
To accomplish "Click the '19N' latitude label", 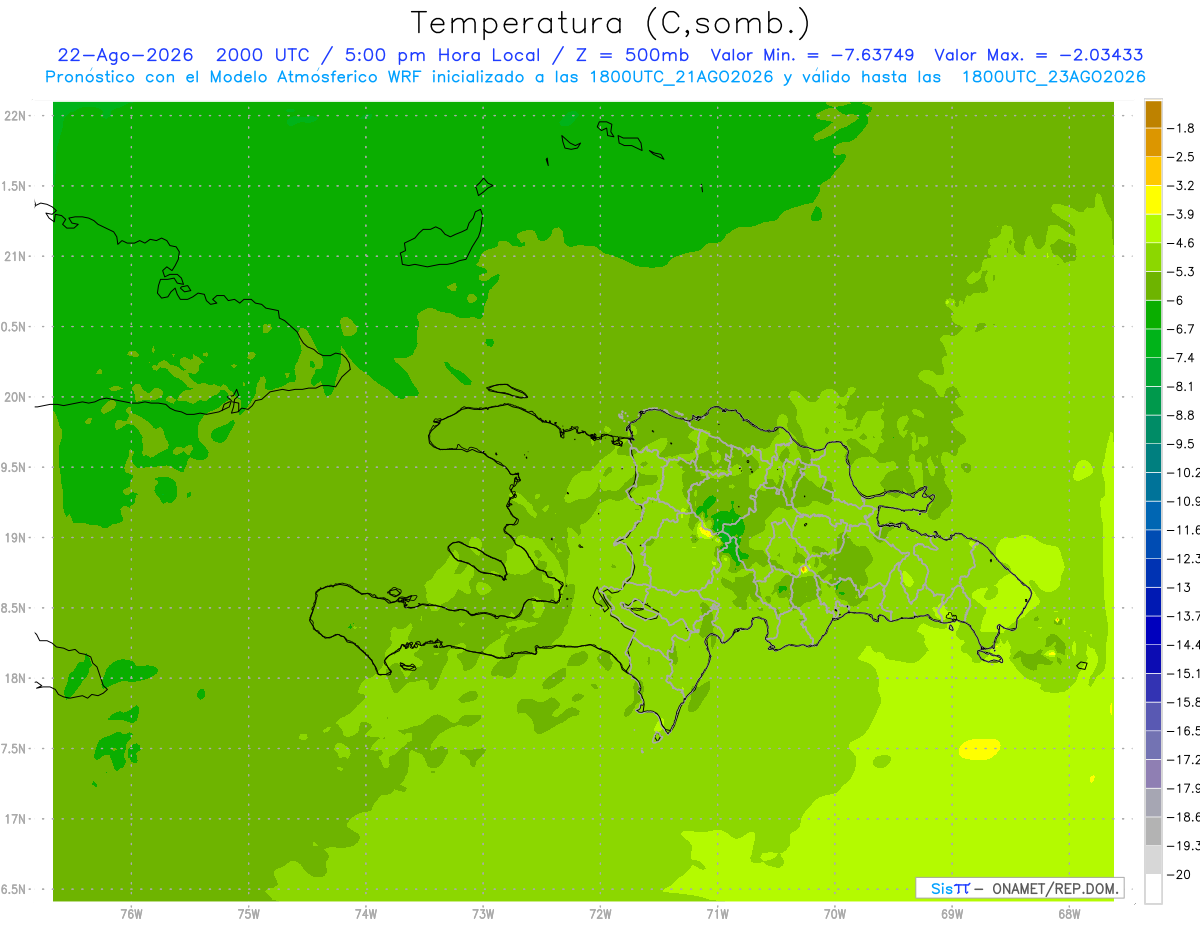I will click(17, 538).
